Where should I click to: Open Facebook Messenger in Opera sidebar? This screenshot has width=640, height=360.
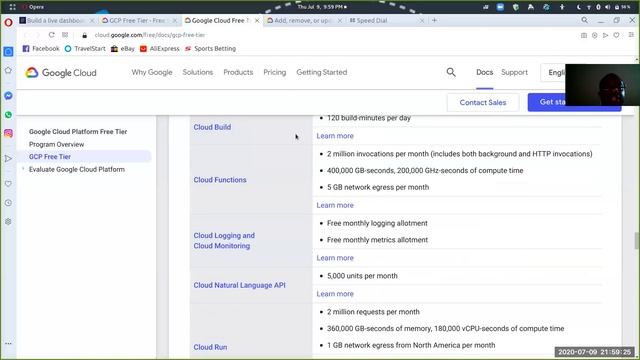8,96
